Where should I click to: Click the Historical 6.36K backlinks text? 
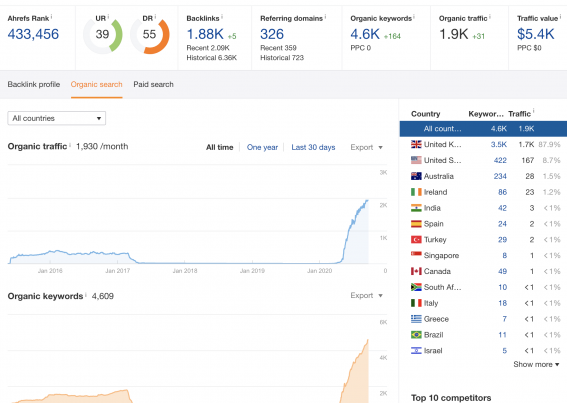coord(212,58)
